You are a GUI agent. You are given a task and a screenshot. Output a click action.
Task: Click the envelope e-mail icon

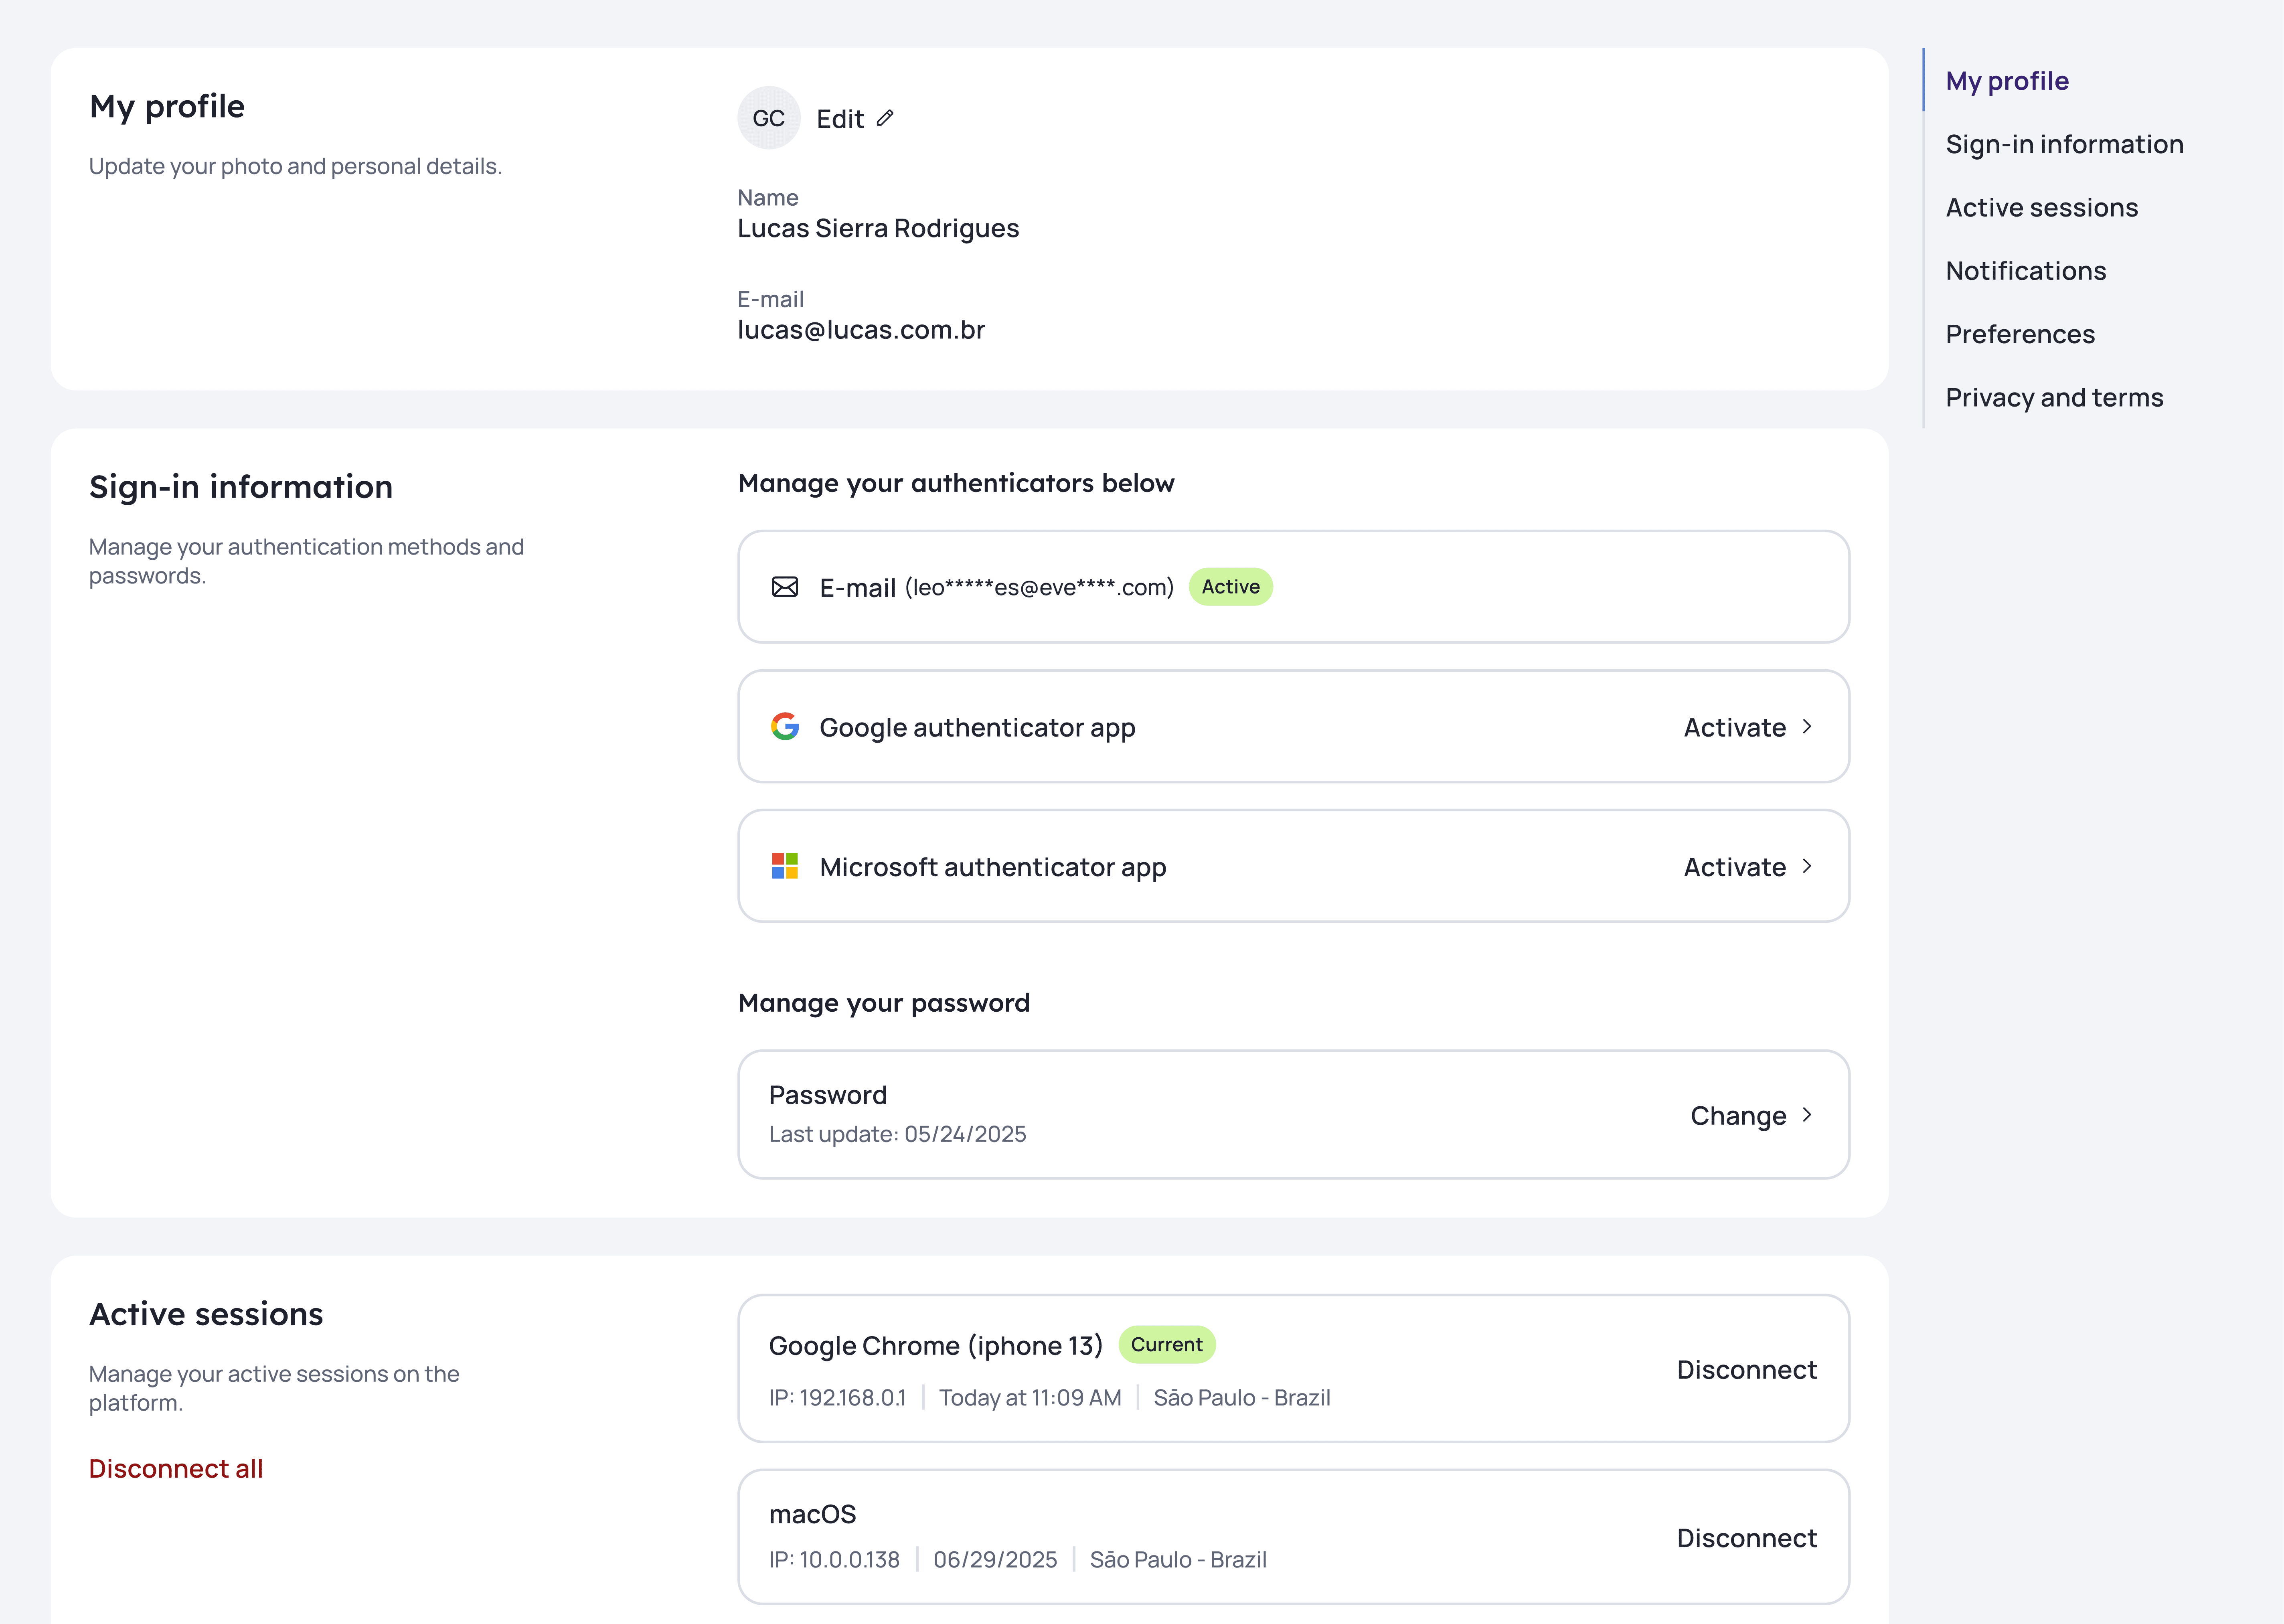[785, 587]
